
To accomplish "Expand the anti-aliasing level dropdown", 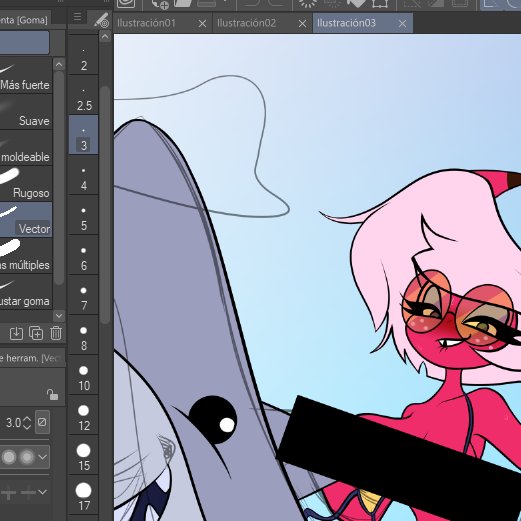I will pos(42,457).
